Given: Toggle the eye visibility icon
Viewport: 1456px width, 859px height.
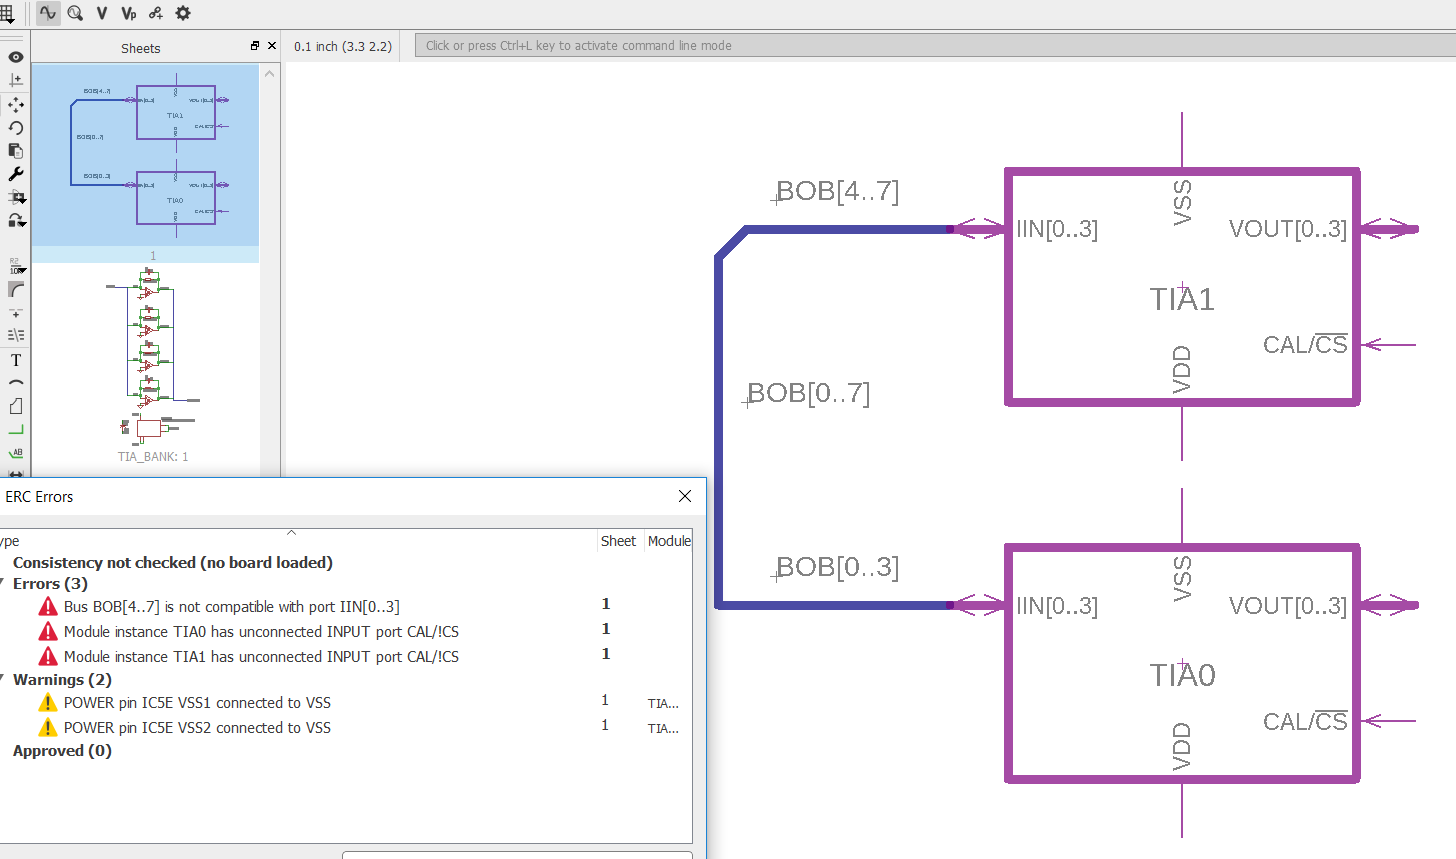Looking at the screenshot, I should [15, 57].
